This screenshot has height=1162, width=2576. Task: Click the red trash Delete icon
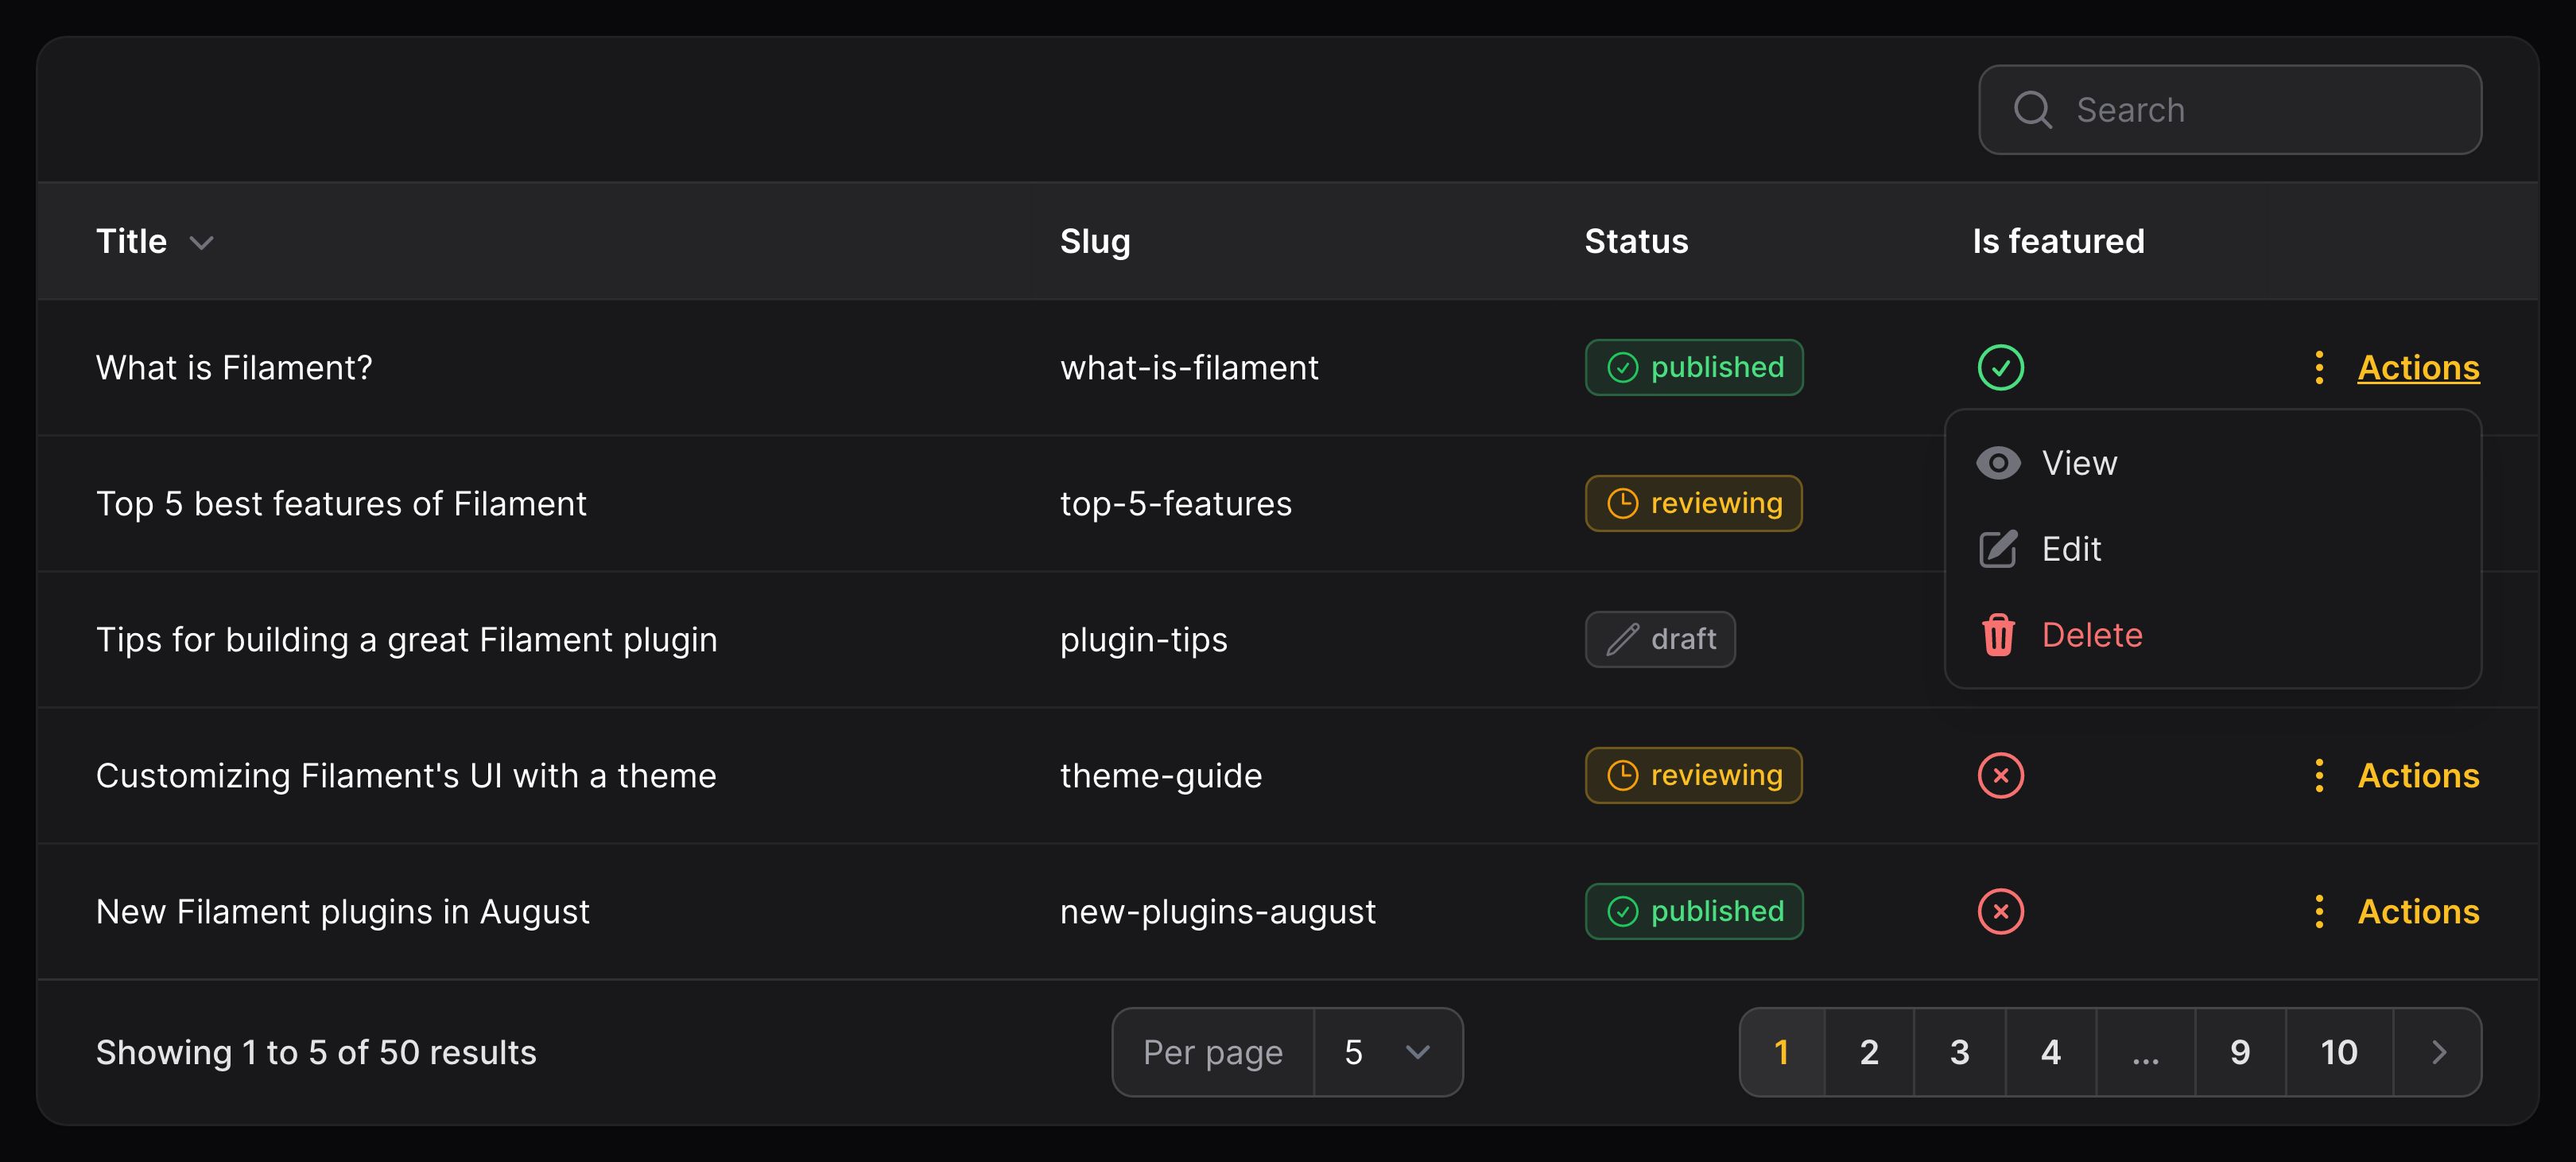[x=1998, y=635]
